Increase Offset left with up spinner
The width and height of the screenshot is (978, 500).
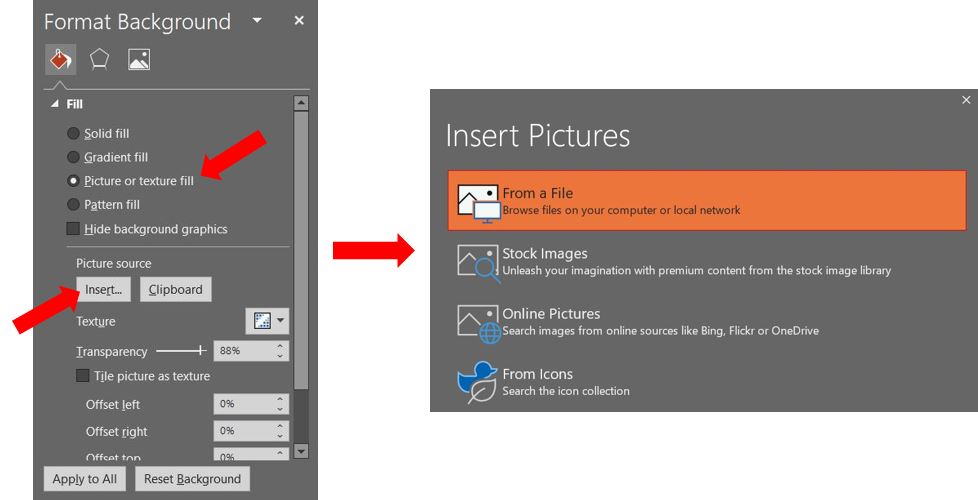point(280,399)
